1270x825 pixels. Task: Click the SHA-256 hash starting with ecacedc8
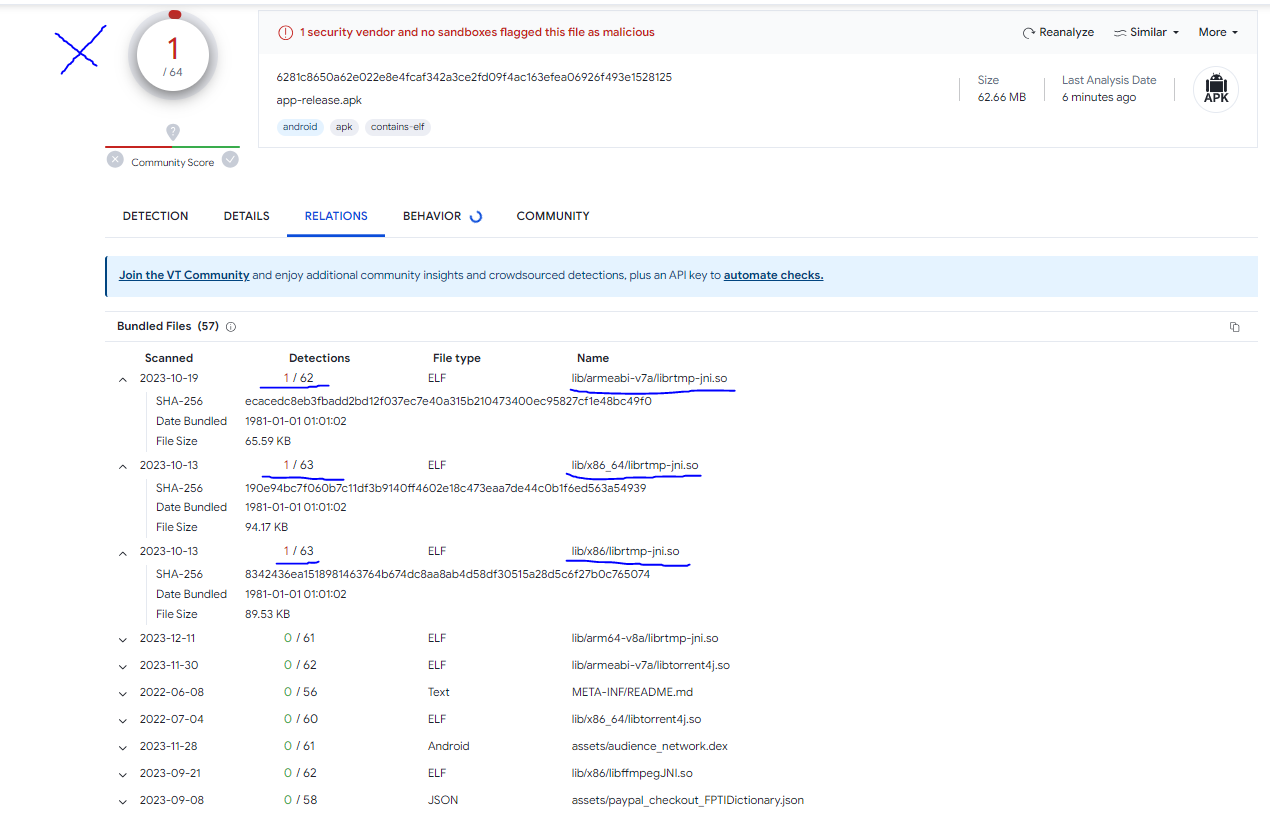tap(448, 401)
